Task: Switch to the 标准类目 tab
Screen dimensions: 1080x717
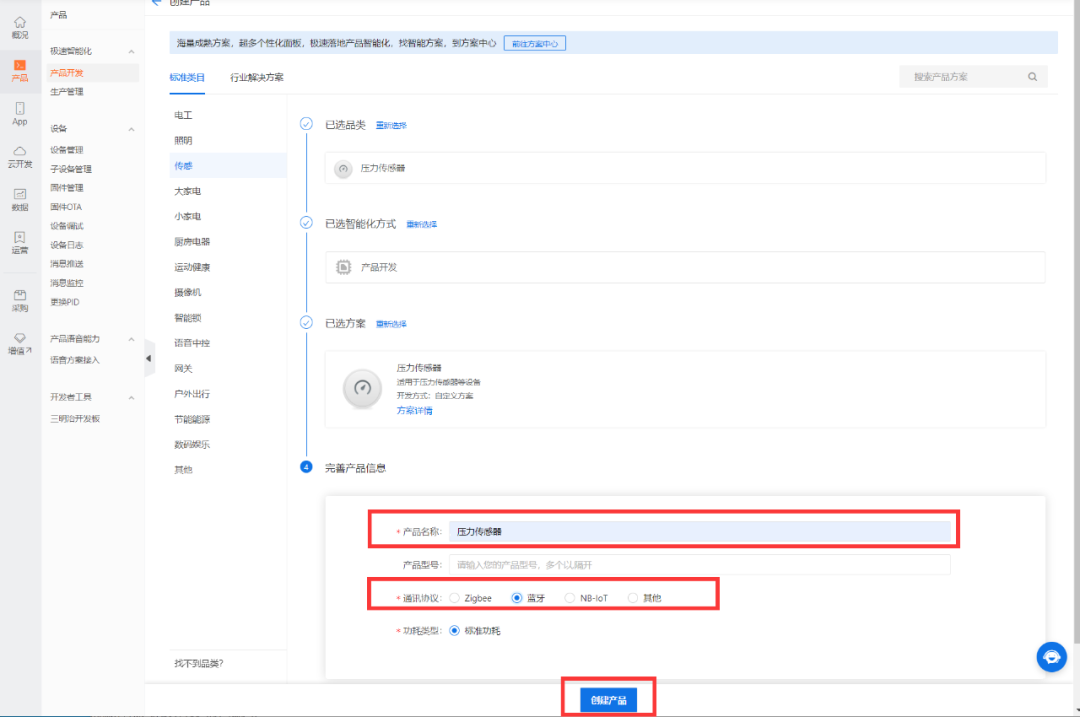Action: click(187, 77)
